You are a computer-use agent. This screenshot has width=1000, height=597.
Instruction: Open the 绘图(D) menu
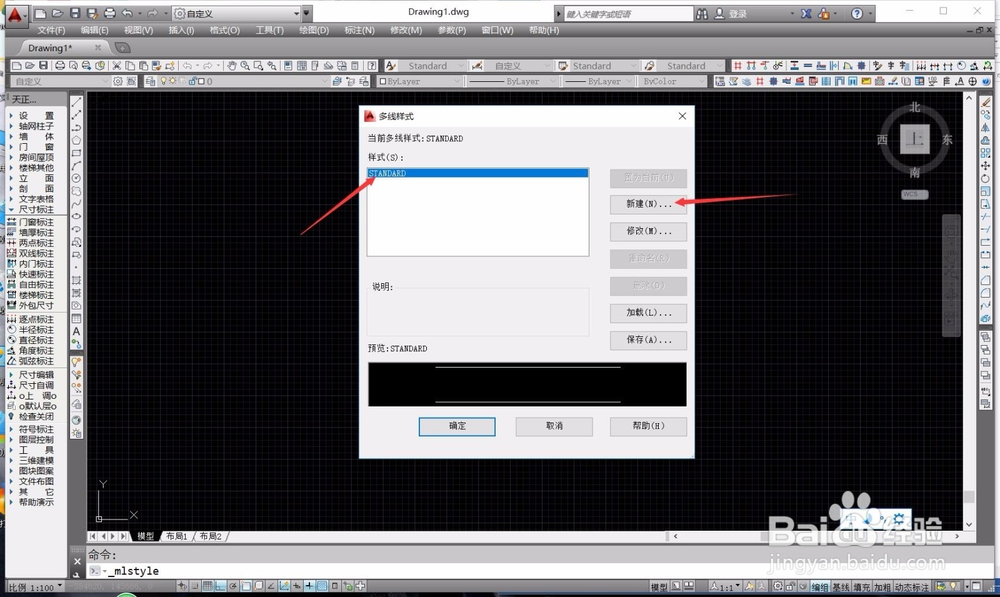pos(314,30)
